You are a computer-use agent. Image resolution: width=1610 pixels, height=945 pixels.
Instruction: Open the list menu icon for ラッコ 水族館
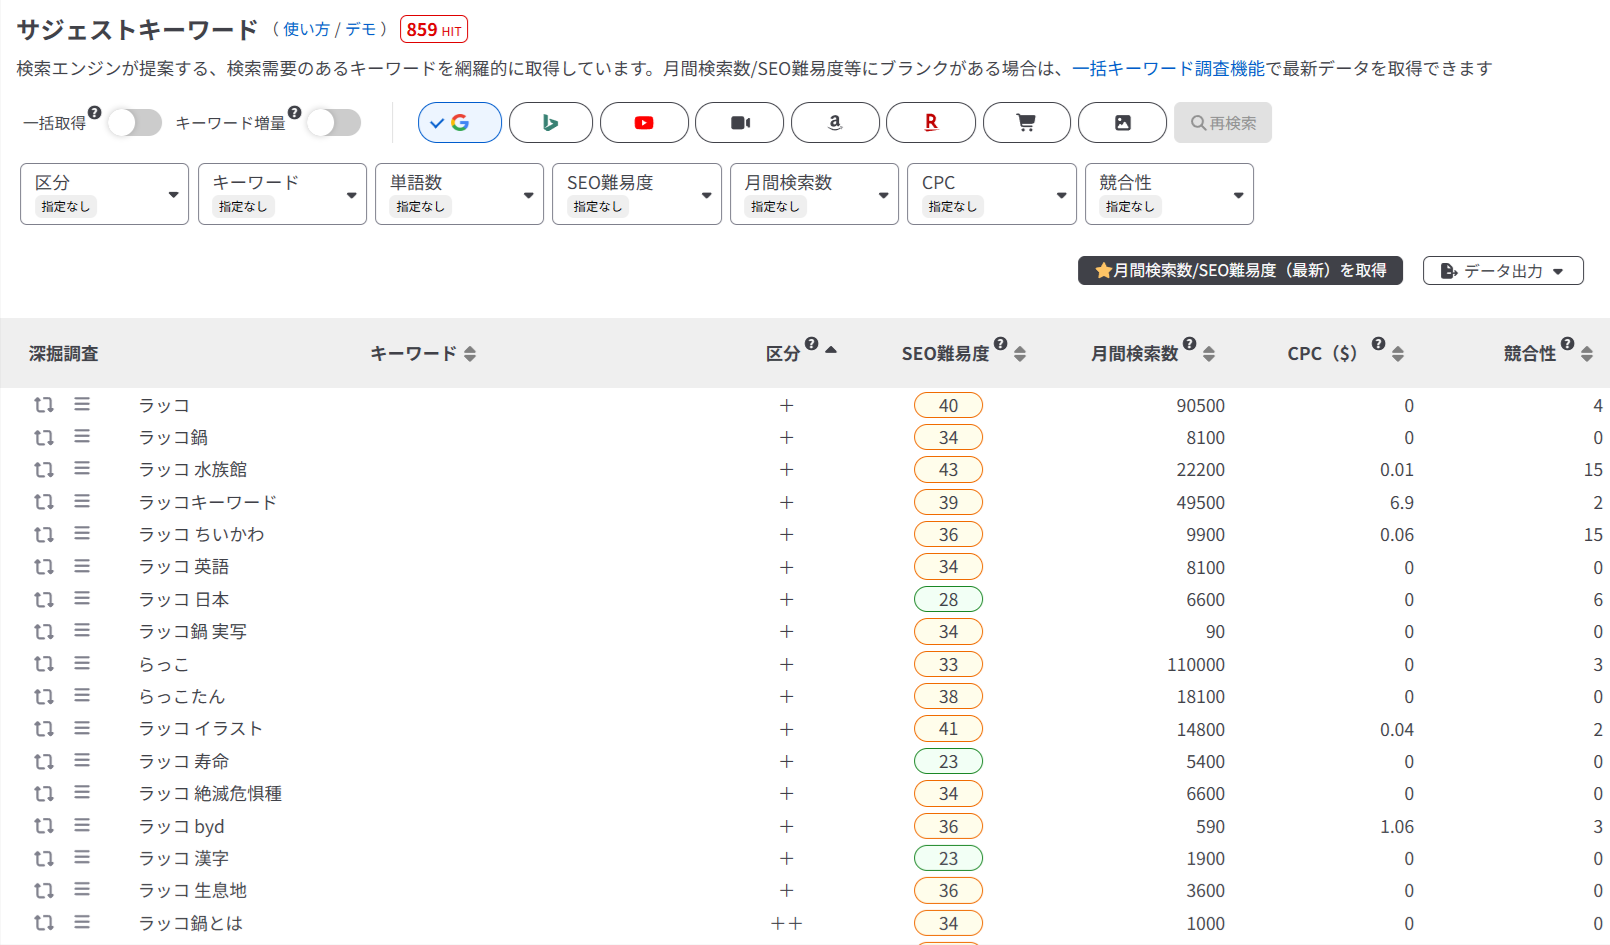(82, 469)
